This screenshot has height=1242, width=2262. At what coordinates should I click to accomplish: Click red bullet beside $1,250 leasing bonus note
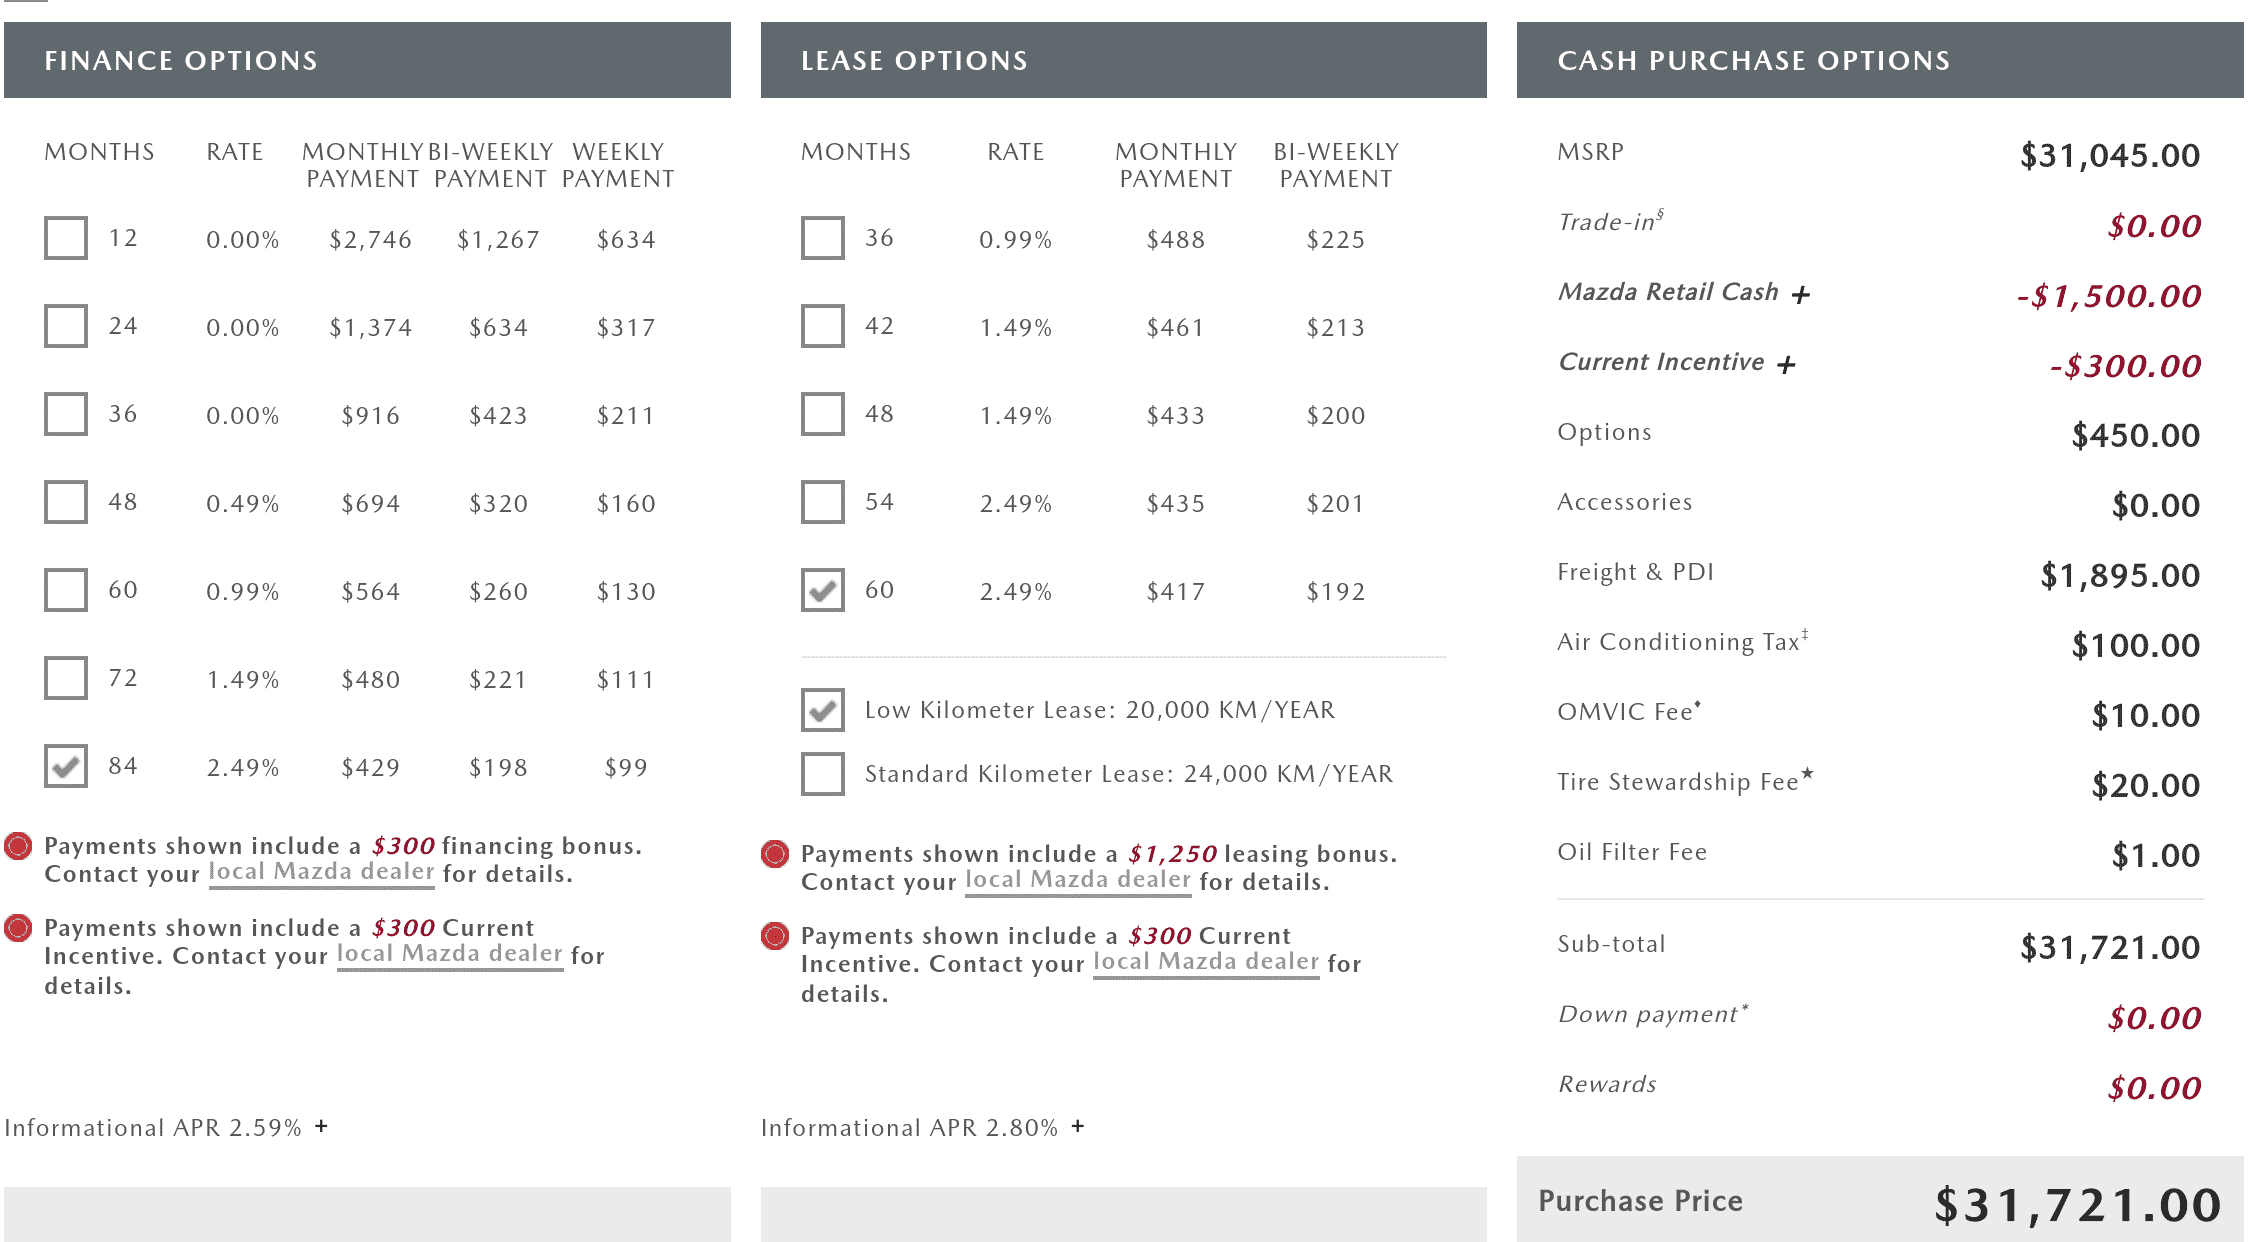click(x=775, y=854)
